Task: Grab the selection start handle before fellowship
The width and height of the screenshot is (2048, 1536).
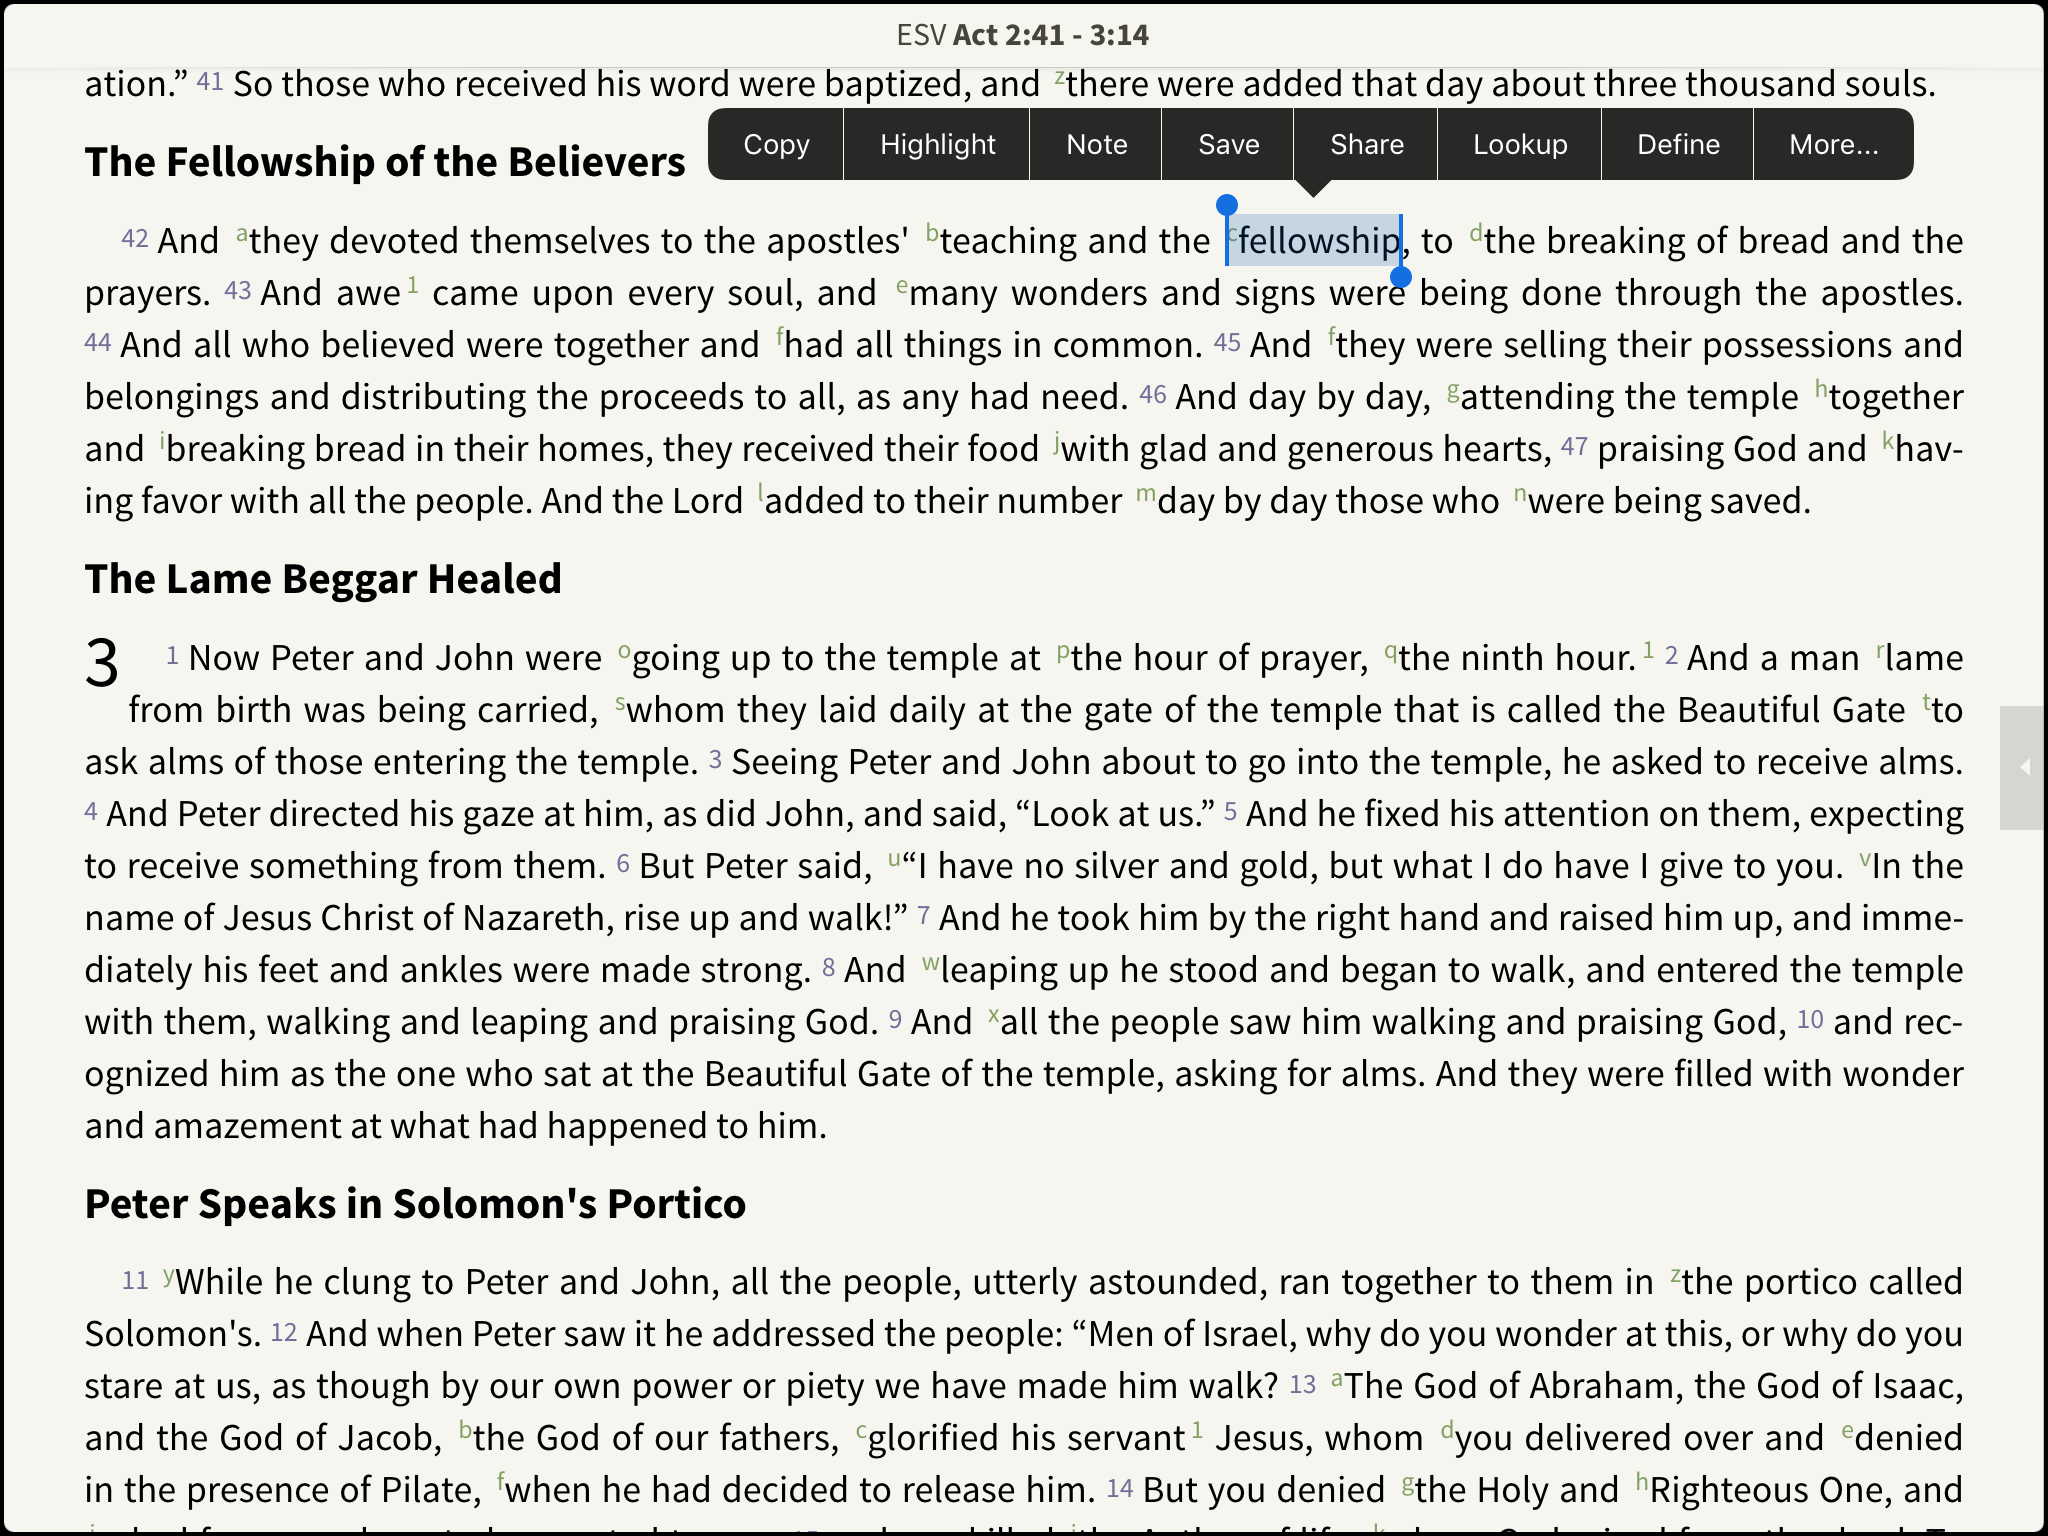Action: (x=1227, y=207)
